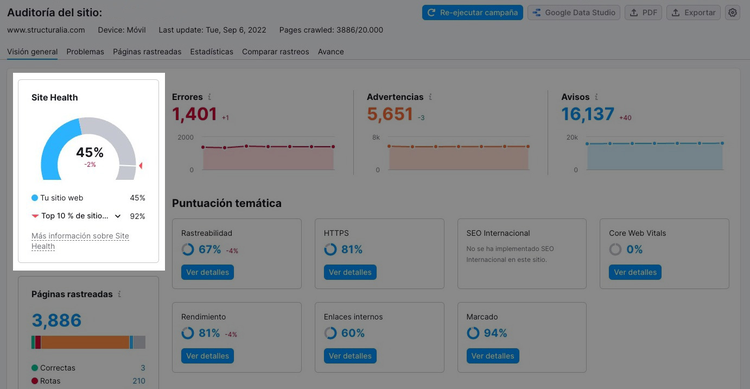Open Más información sobre Site Health link
The image size is (750, 389).
pyautogui.click(x=80, y=241)
